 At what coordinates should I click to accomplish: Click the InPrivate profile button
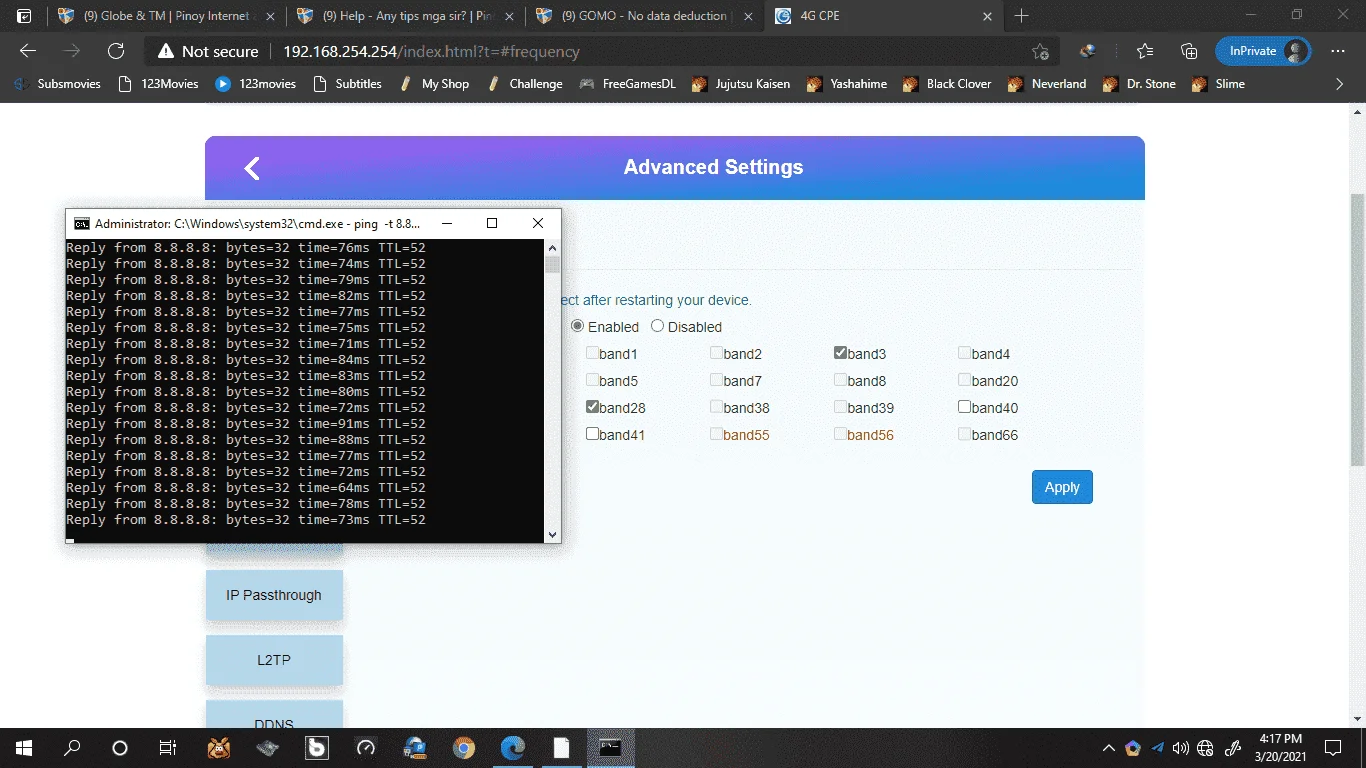tap(1263, 51)
